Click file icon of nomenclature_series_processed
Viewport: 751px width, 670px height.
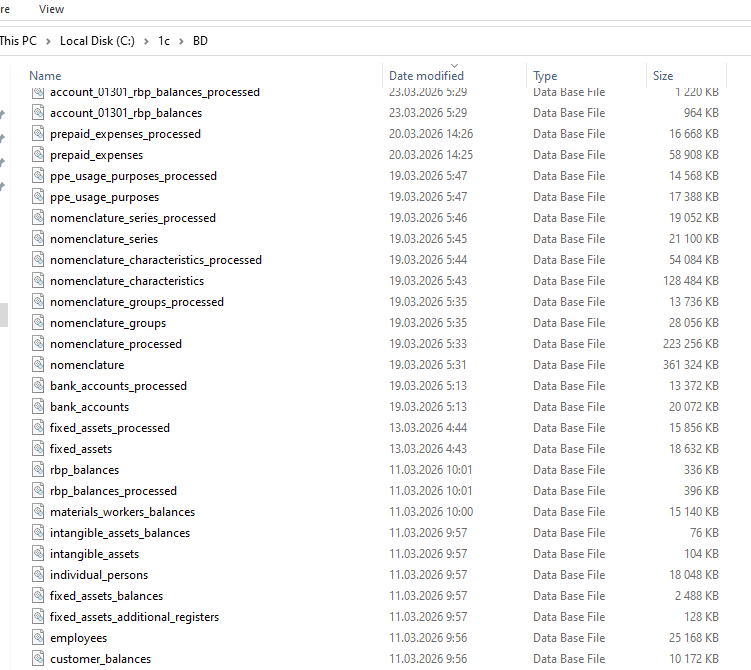click(38, 218)
